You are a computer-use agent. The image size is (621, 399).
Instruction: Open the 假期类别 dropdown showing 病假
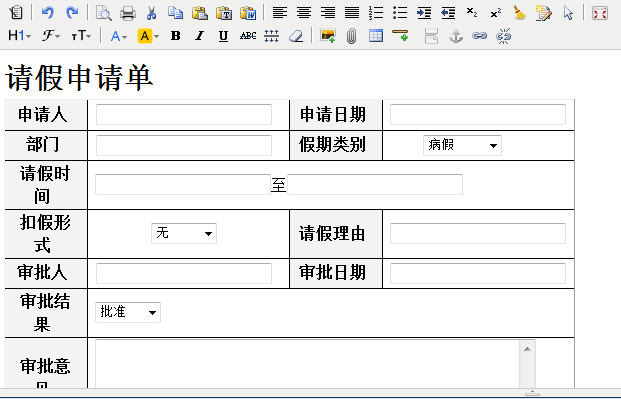pyautogui.click(x=462, y=145)
